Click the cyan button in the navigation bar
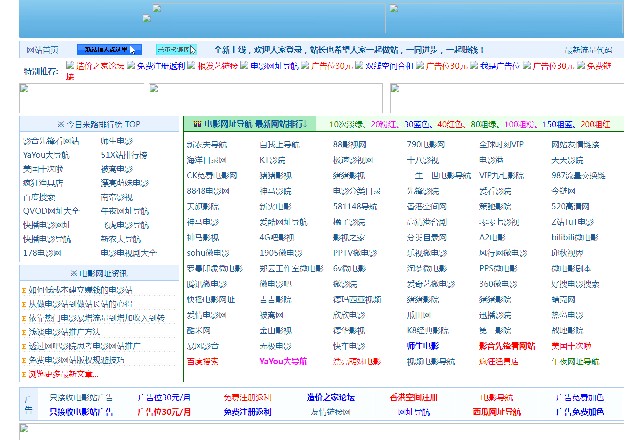The height and width of the screenshot is (440, 639). pos(176,50)
